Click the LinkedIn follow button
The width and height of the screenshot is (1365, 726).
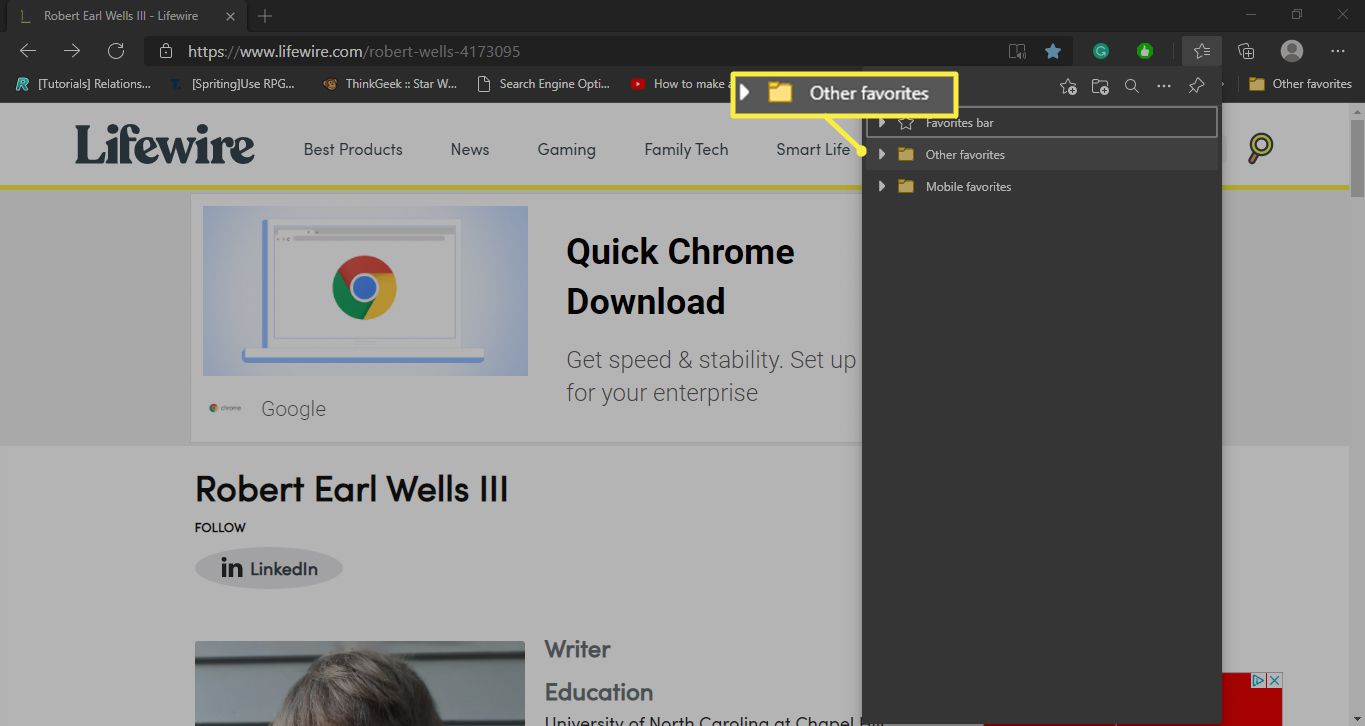(269, 568)
